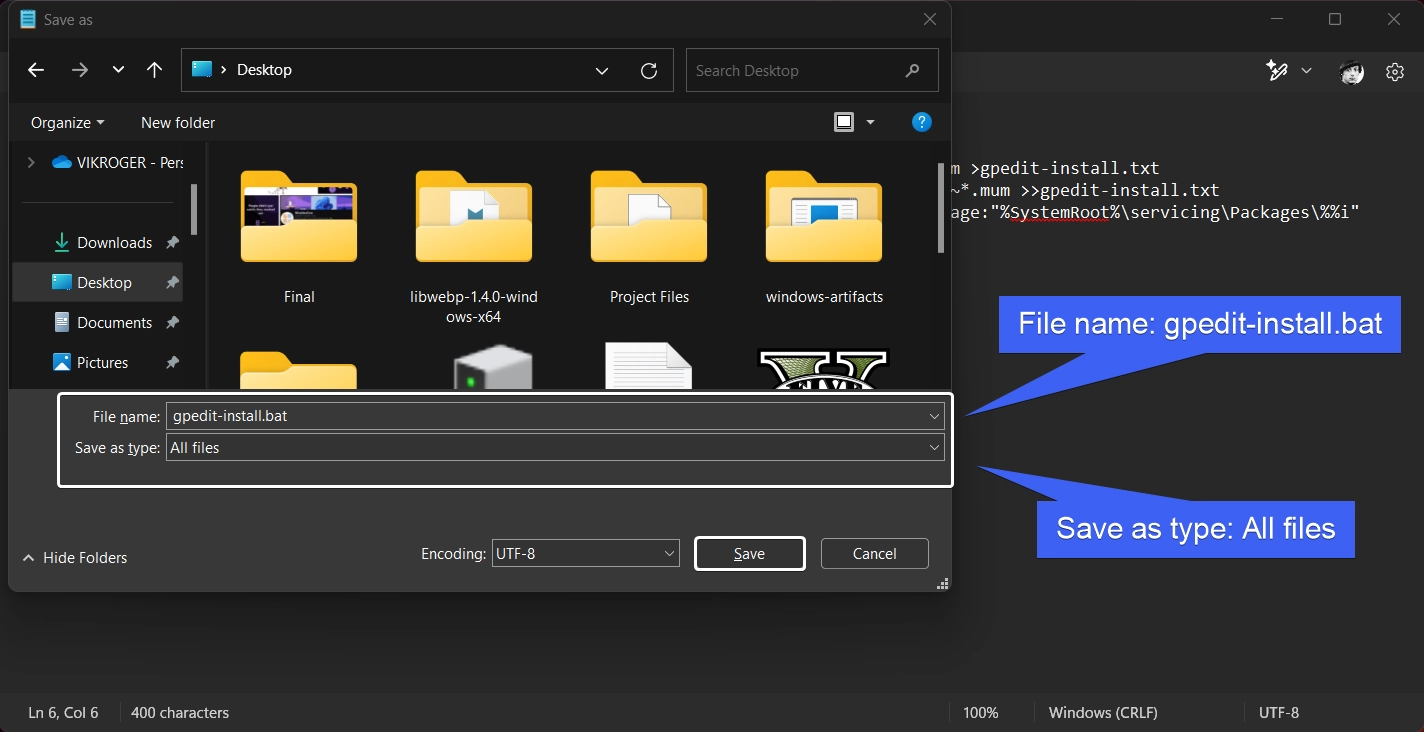
Task: Expand the chevron beside Notepad's Copilot icon
Action: coord(1306,71)
